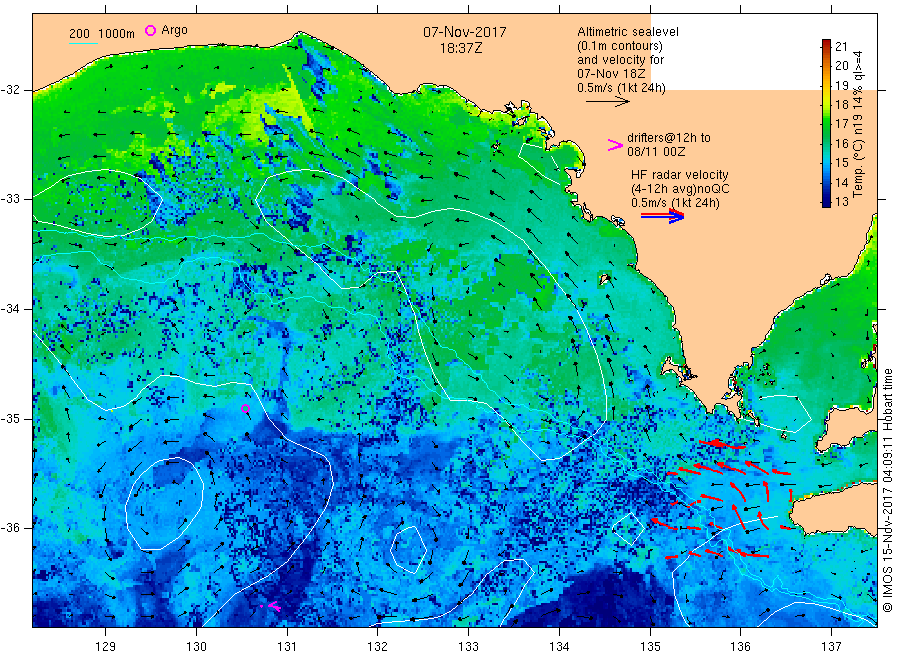The width and height of the screenshot is (900, 660).
Task: Click the '134' longitude axis label
Action: (559, 647)
